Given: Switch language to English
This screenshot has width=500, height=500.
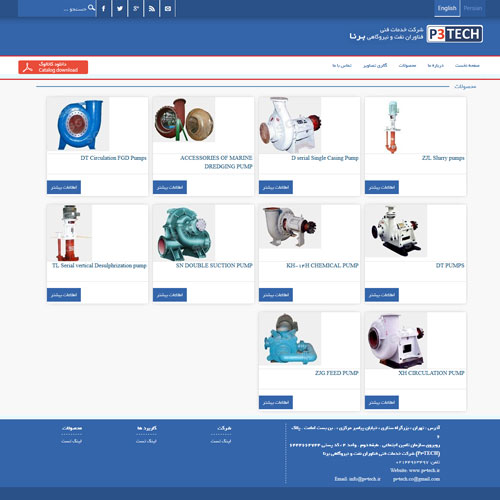Looking at the screenshot, I should (447, 8).
